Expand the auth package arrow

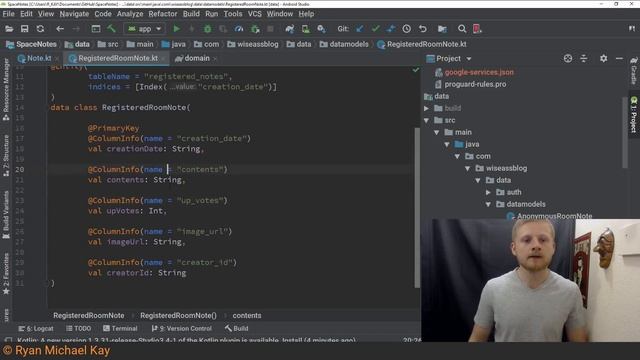tap(488, 192)
